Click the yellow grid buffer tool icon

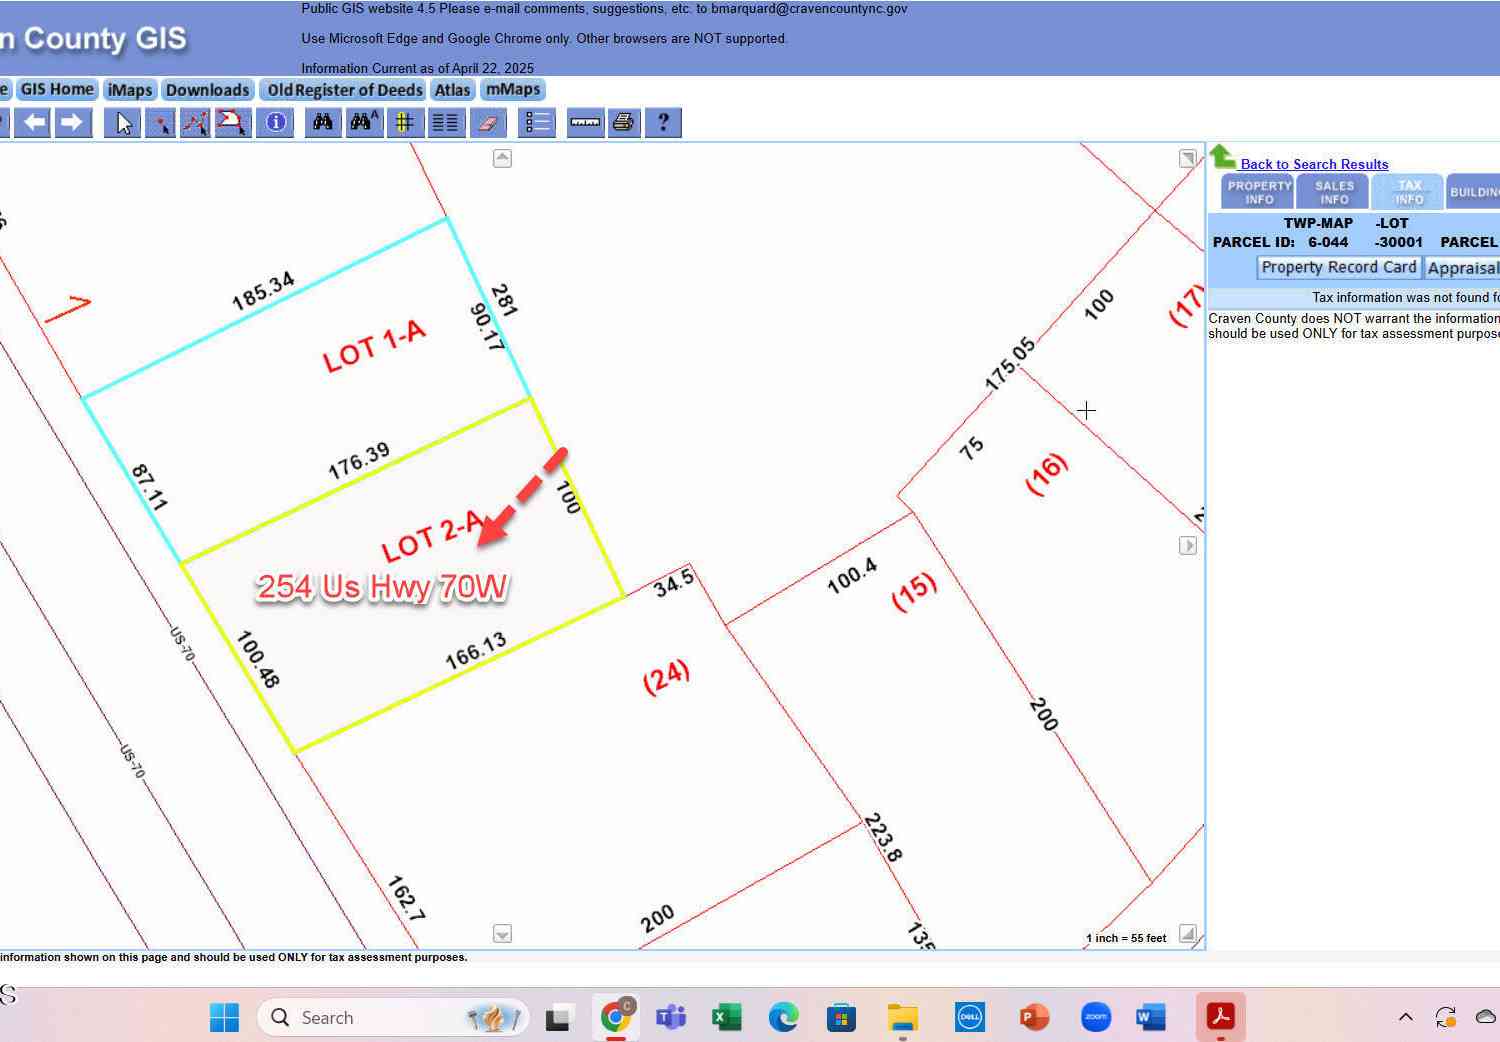(404, 123)
